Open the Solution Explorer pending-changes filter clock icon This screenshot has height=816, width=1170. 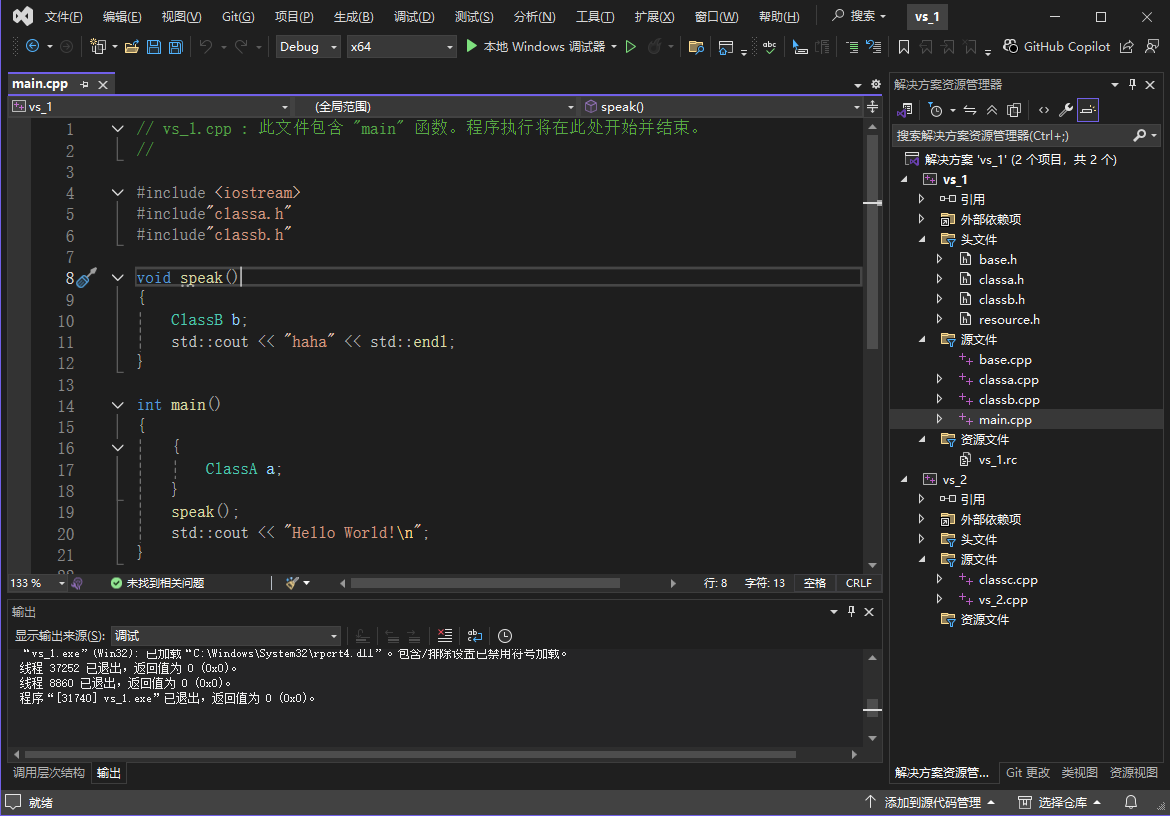tap(936, 110)
